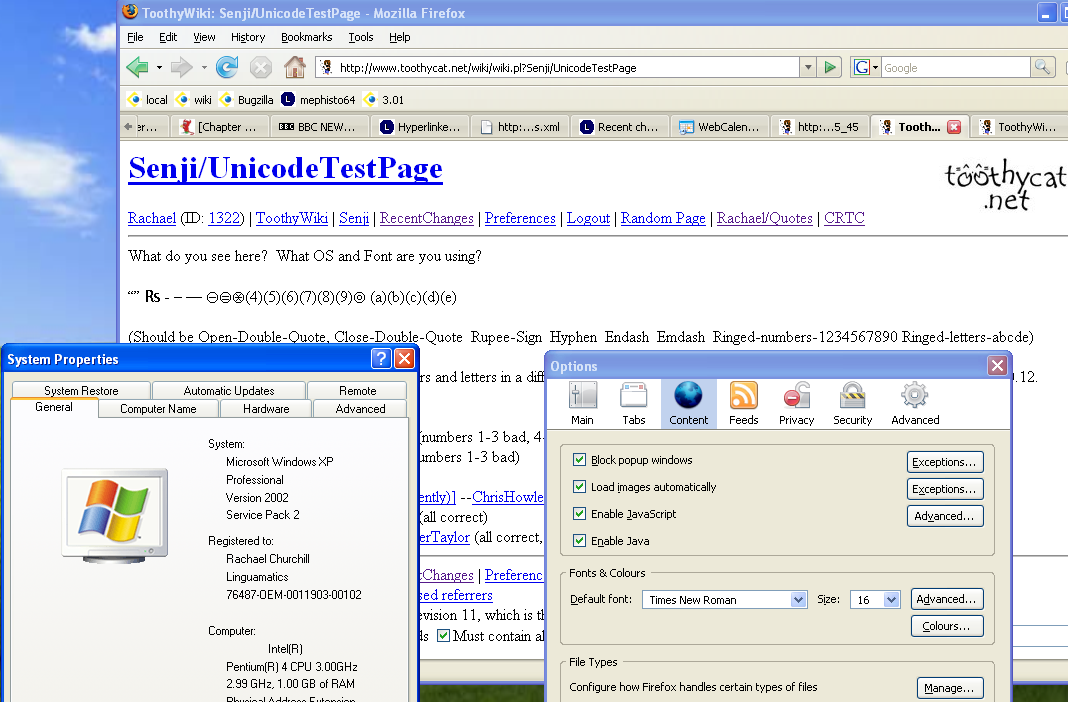Click the Colours... button
The width and height of the screenshot is (1068, 702).
947,626
